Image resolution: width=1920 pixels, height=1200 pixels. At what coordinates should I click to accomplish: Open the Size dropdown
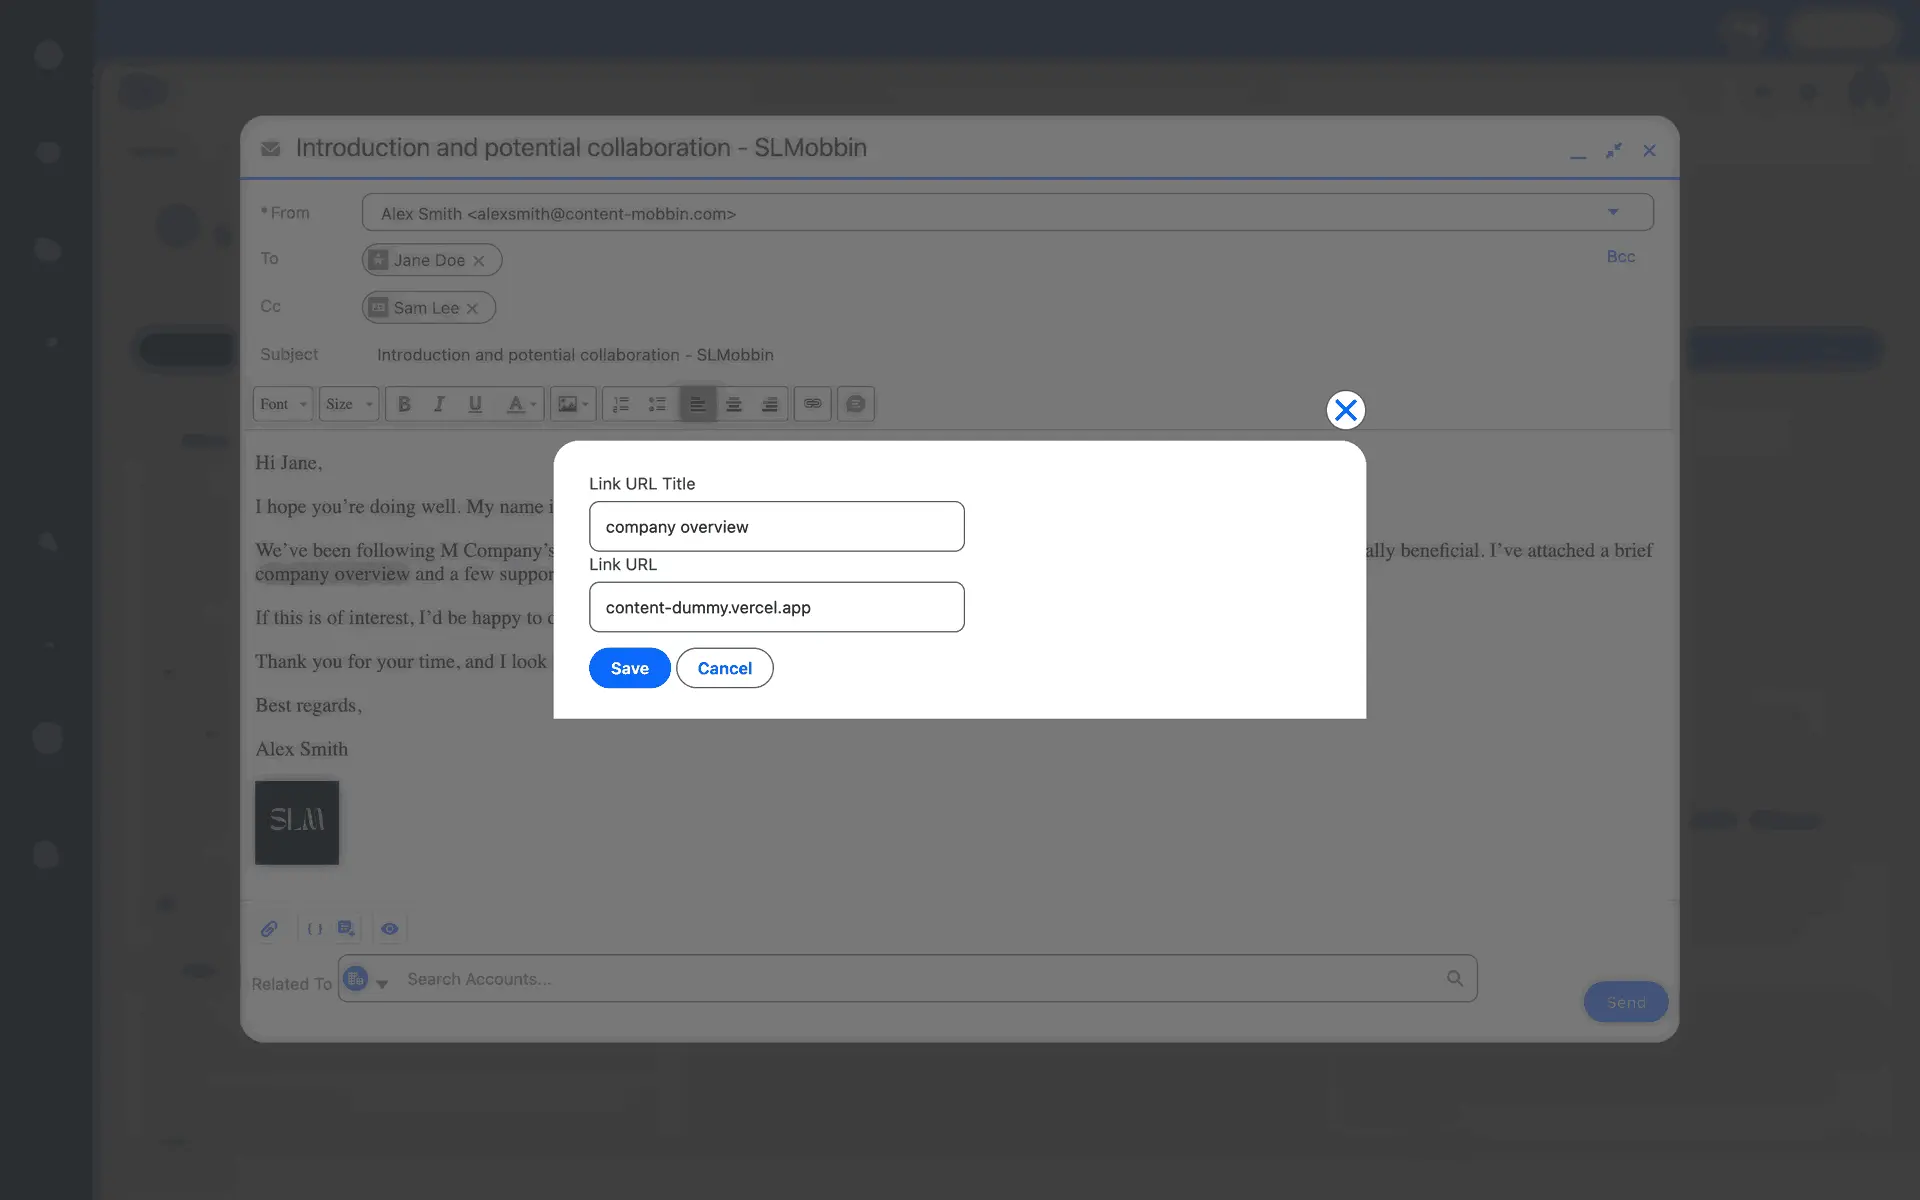click(348, 404)
